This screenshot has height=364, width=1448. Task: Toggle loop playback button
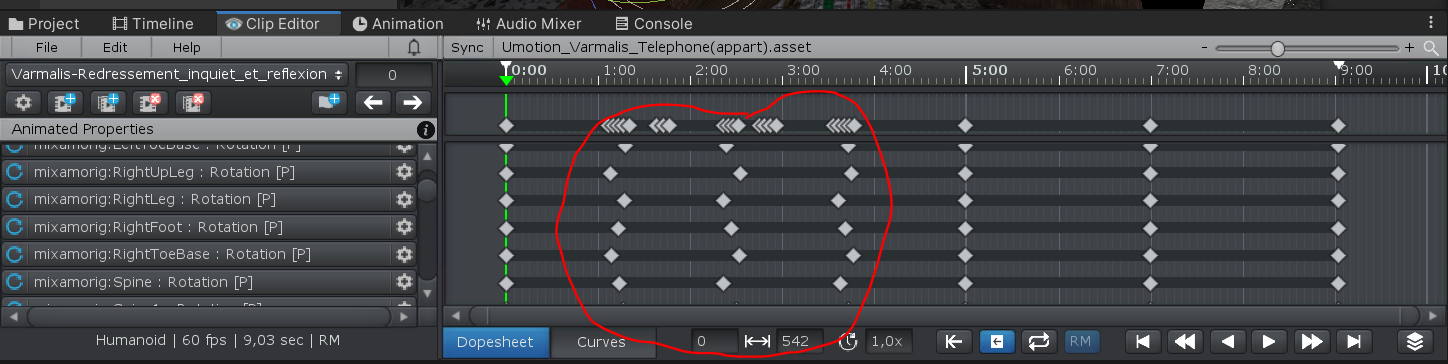(x=1038, y=341)
